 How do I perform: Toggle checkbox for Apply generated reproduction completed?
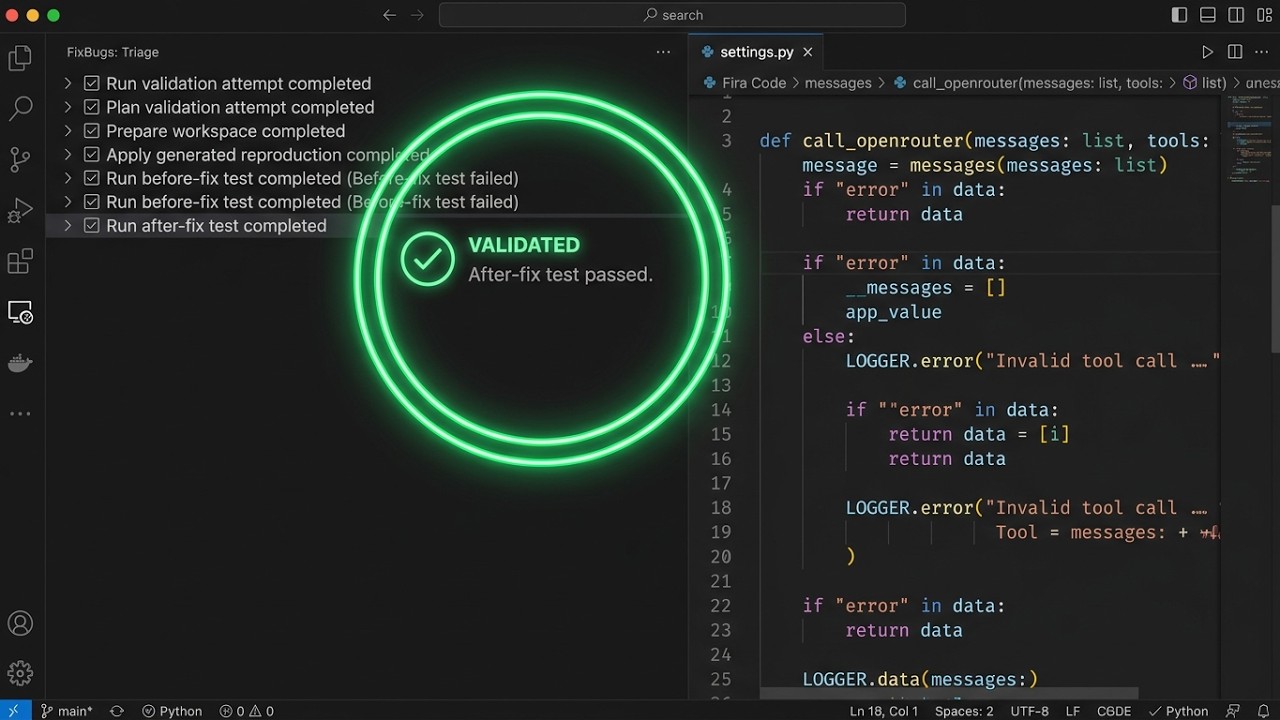92,155
